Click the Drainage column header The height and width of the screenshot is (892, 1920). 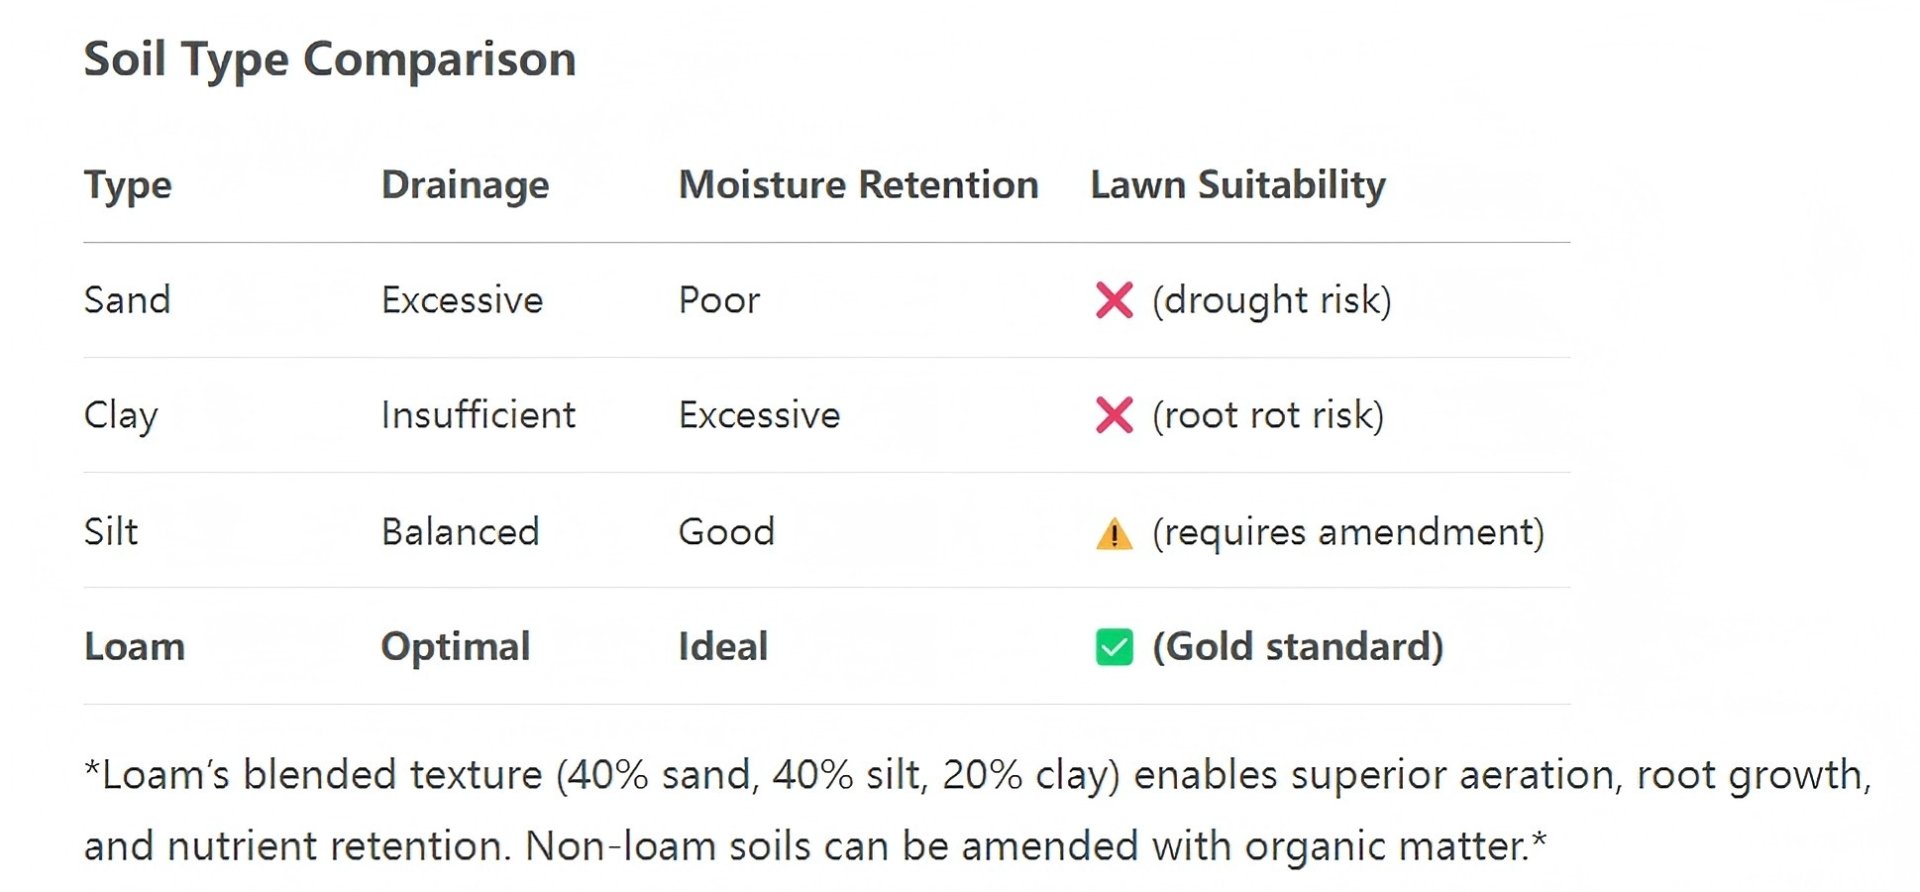(x=465, y=186)
